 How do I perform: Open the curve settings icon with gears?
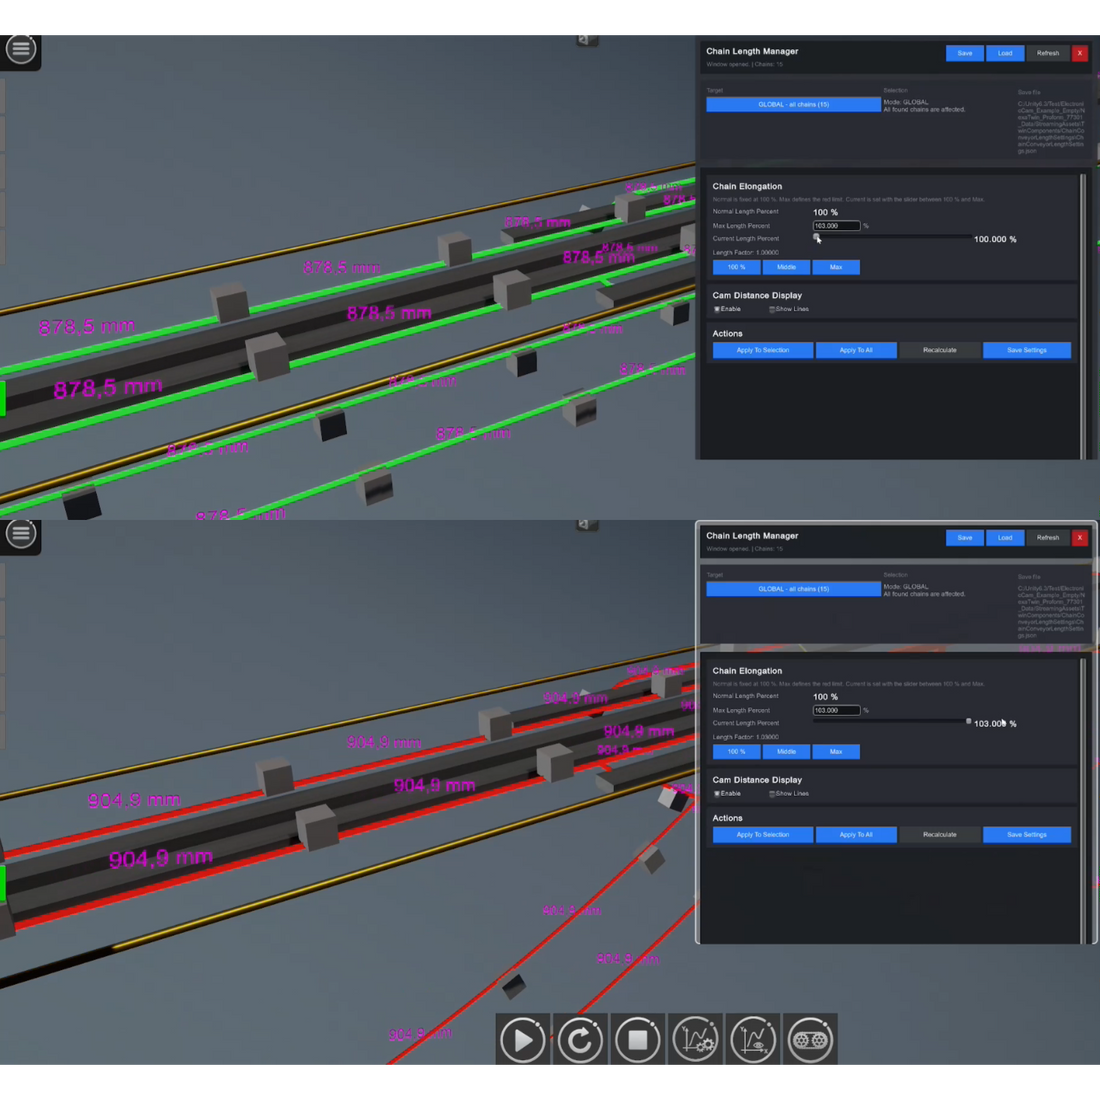pos(695,1039)
